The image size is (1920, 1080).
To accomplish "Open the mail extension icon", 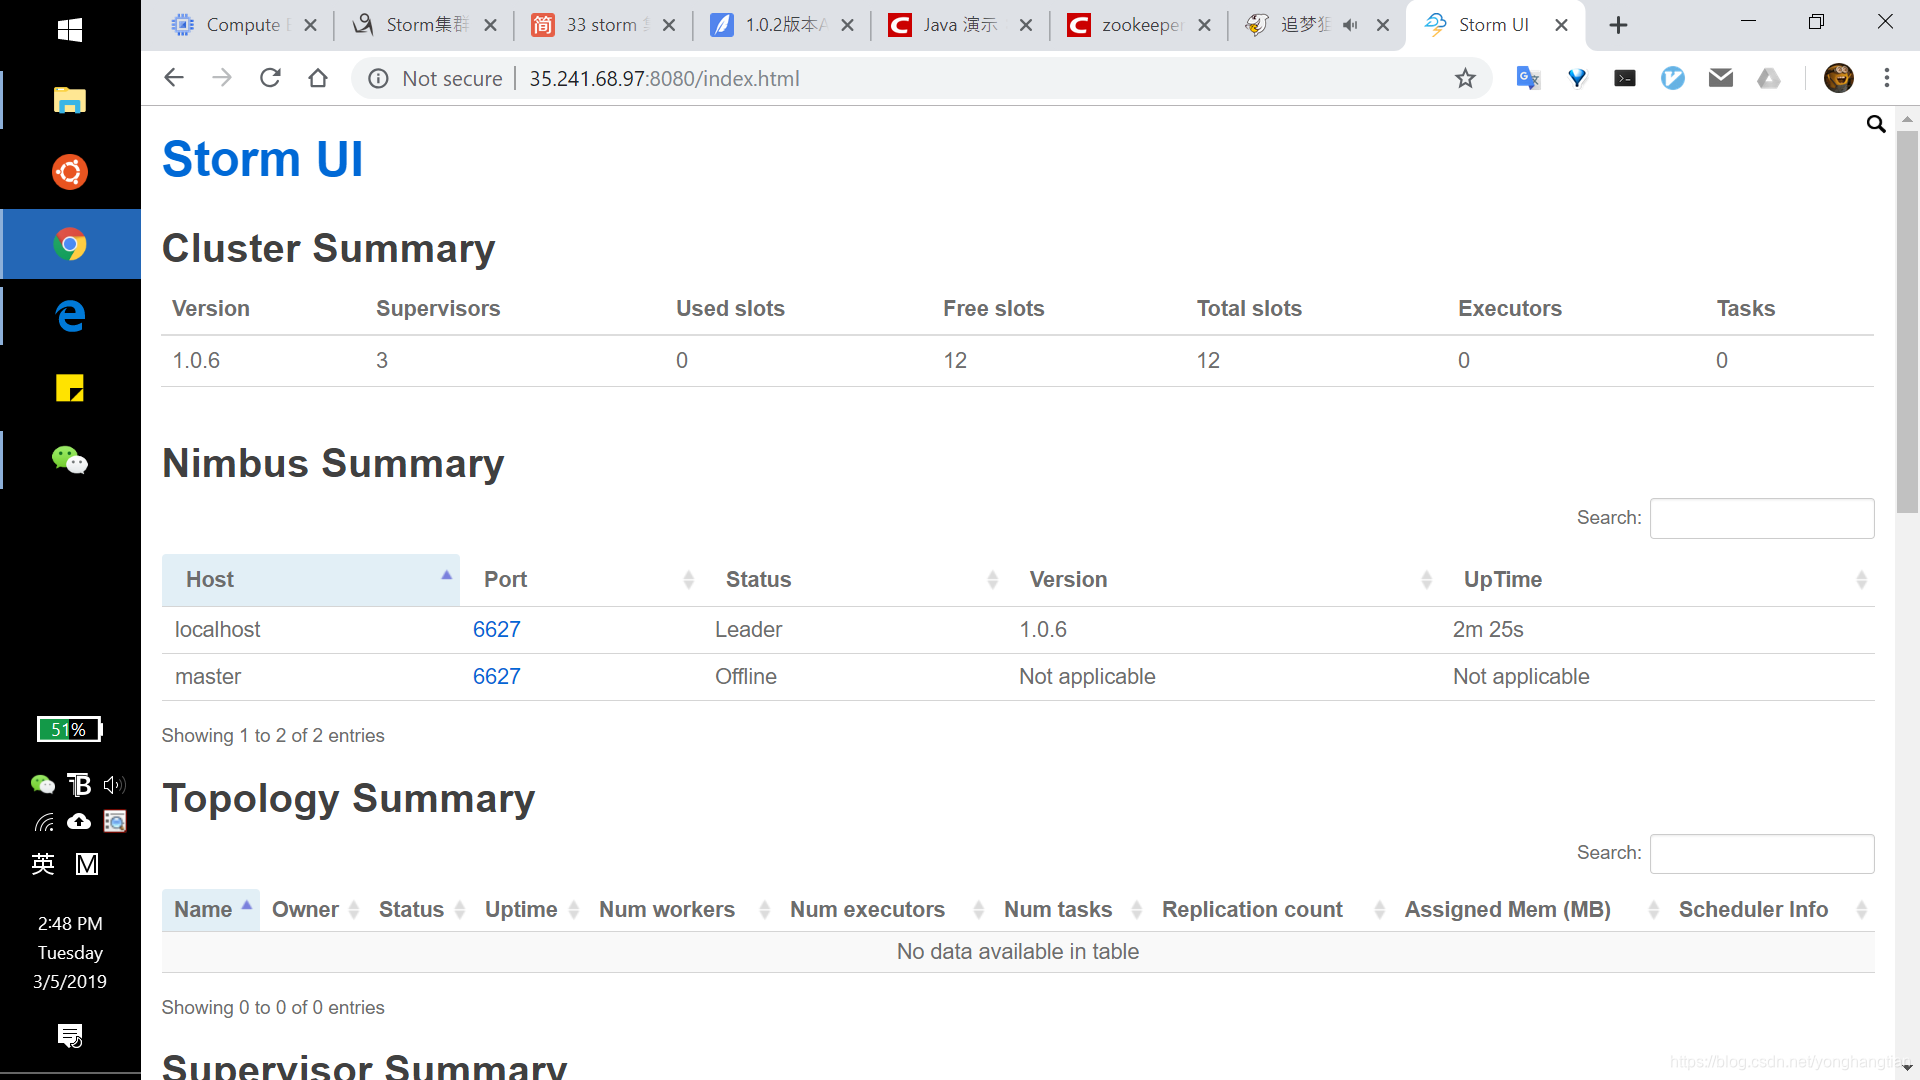I will 1721,78.
